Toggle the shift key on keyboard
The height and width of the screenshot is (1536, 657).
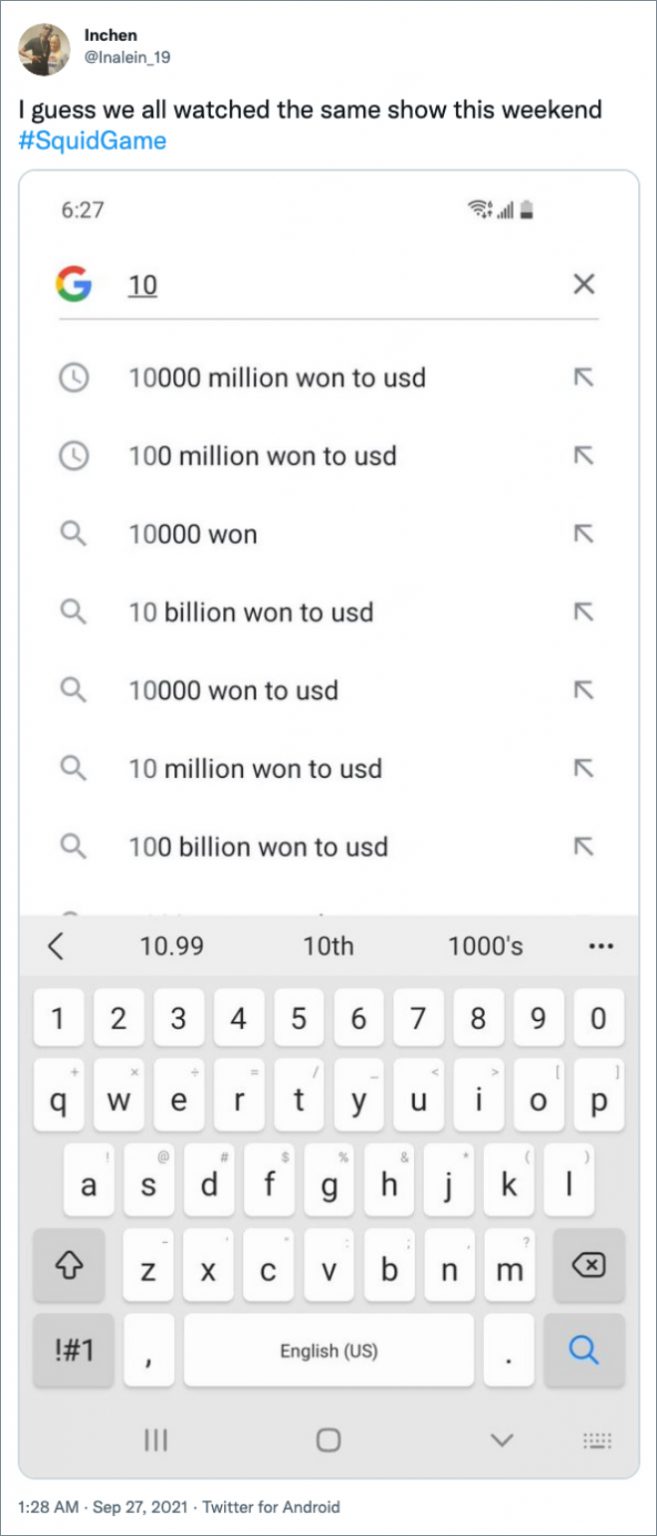(x=68, y=1266)
